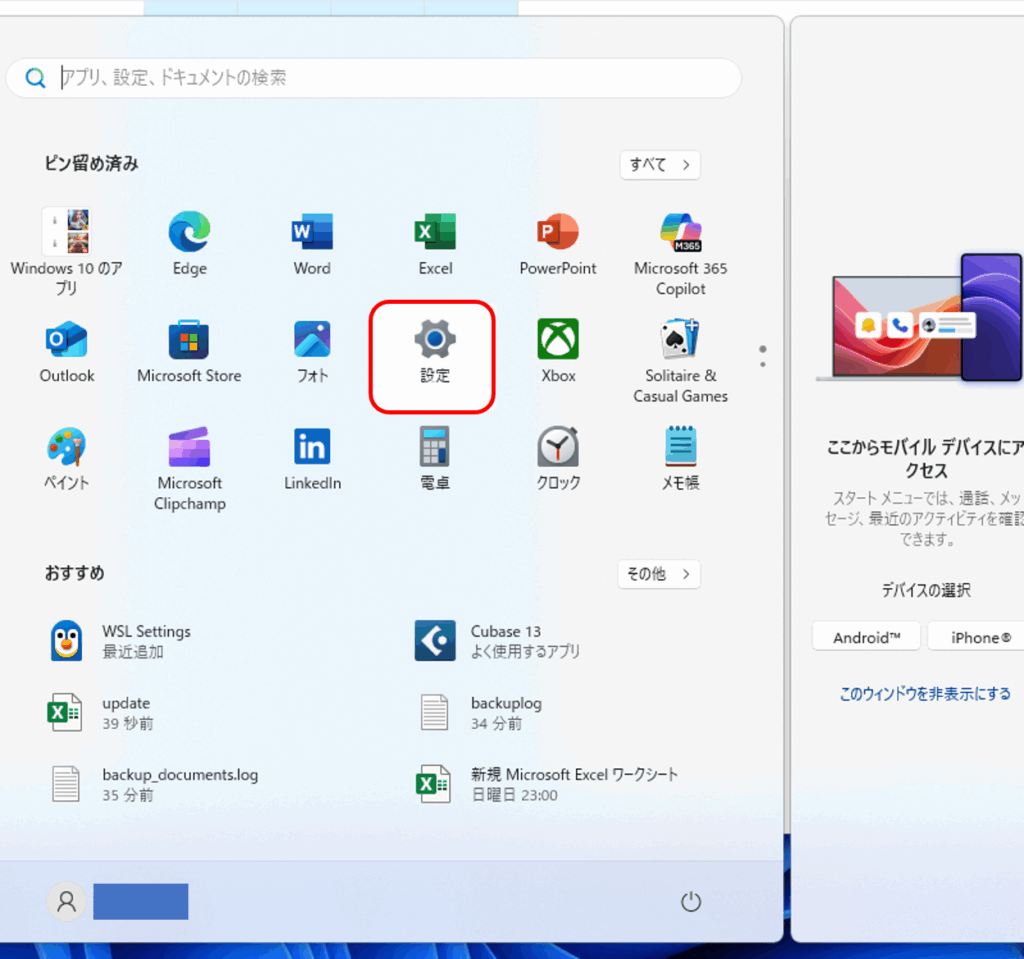Click このウィンドウを非表示にする link
1024x959 pixels.
click(x=924, y=693)
